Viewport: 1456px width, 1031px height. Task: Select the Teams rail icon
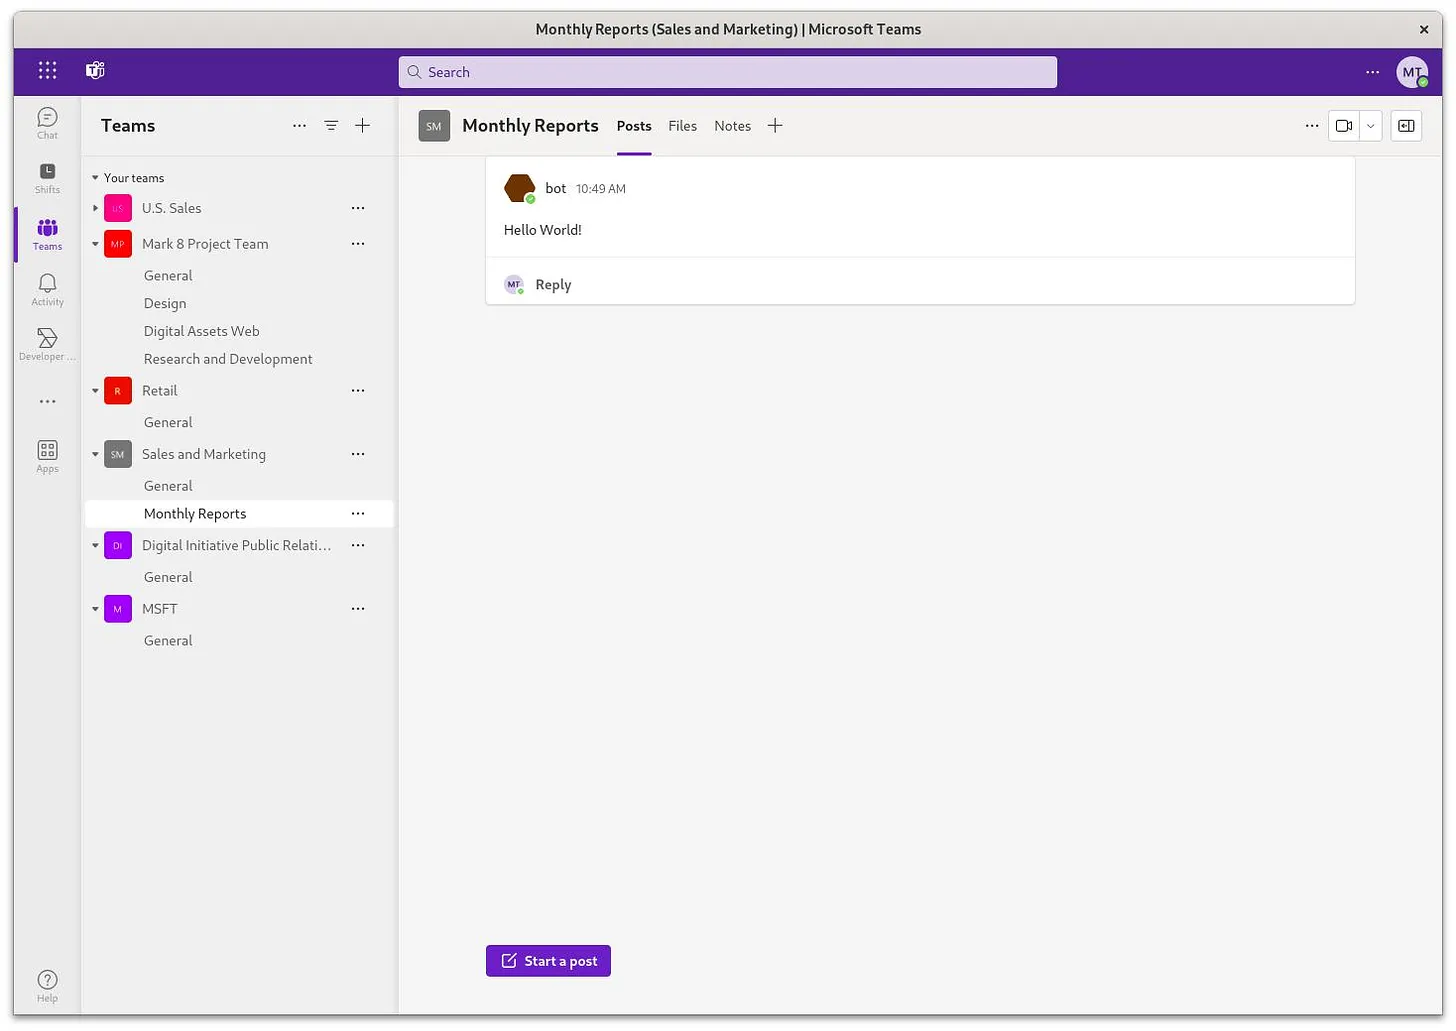[47, 234]
